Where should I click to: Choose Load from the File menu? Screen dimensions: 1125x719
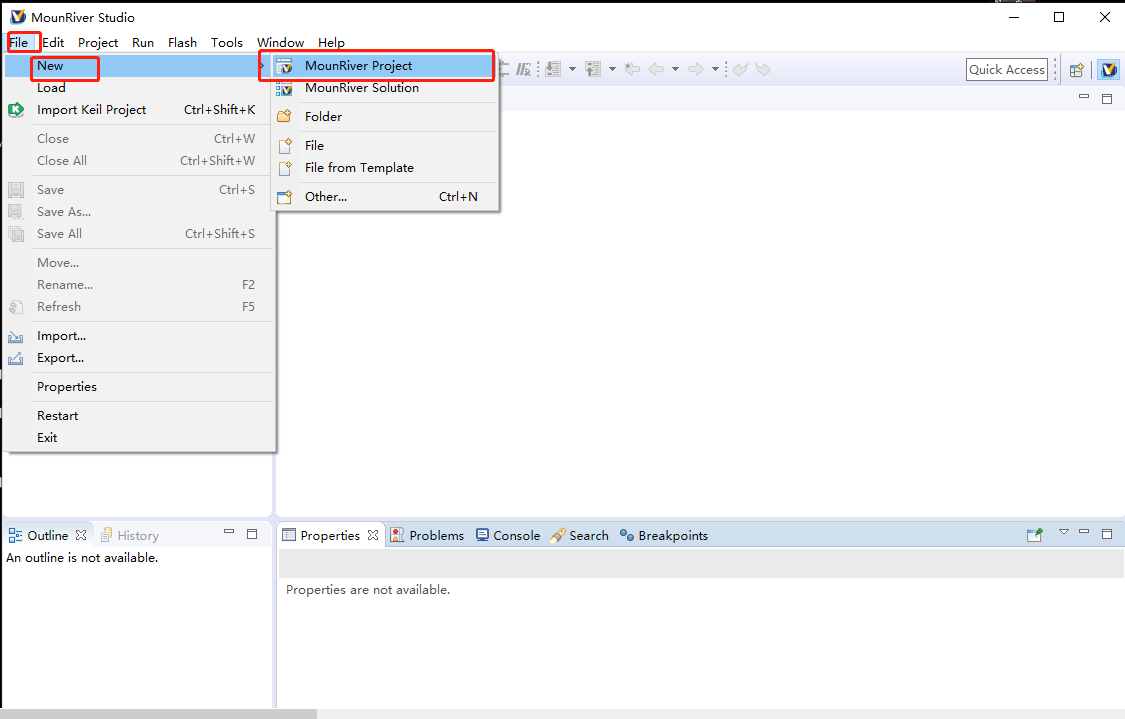[x=139, y=88]
